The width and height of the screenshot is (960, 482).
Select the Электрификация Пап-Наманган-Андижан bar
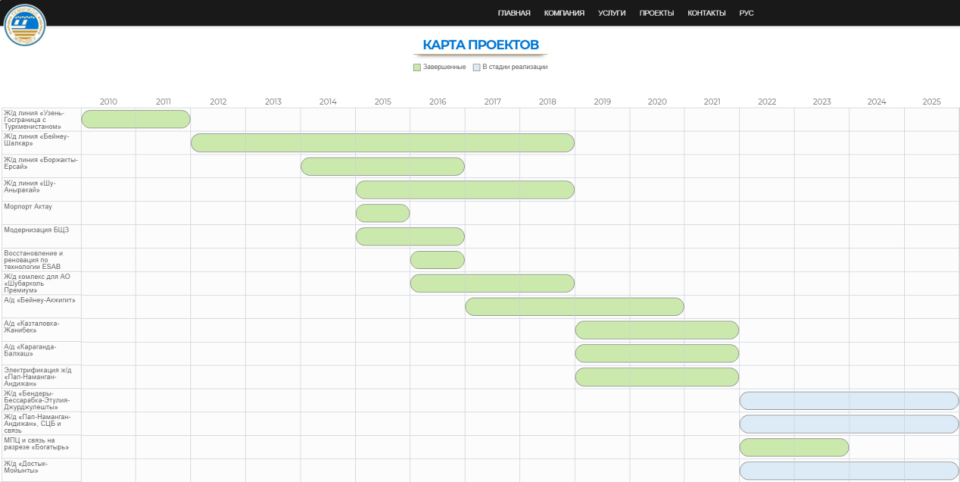pyautogui.click(x=657, y=377)
